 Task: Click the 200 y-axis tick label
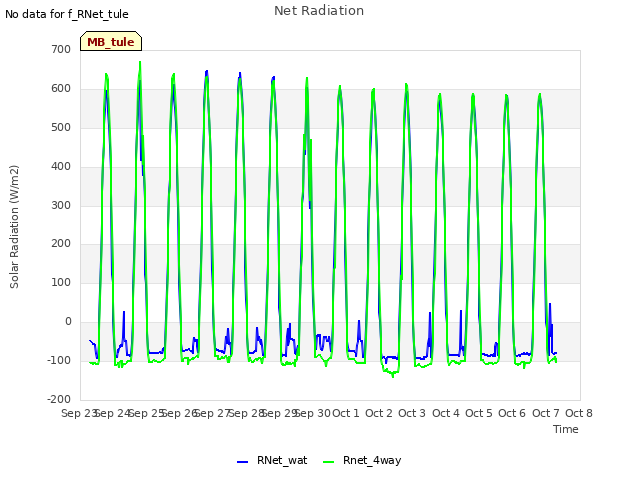click(61, 244)
